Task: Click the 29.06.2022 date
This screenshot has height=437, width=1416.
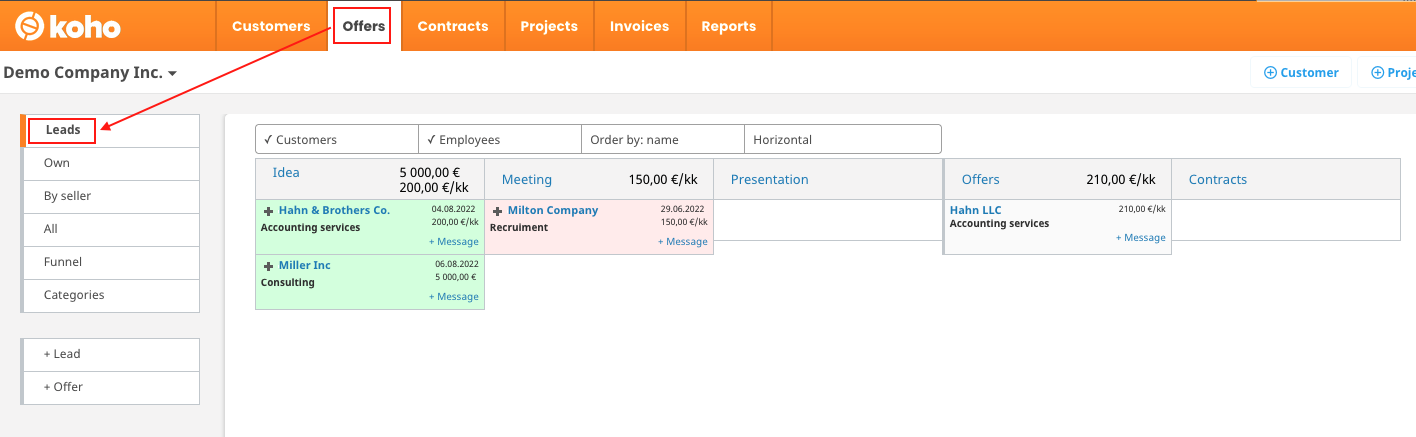Action: 684,209
